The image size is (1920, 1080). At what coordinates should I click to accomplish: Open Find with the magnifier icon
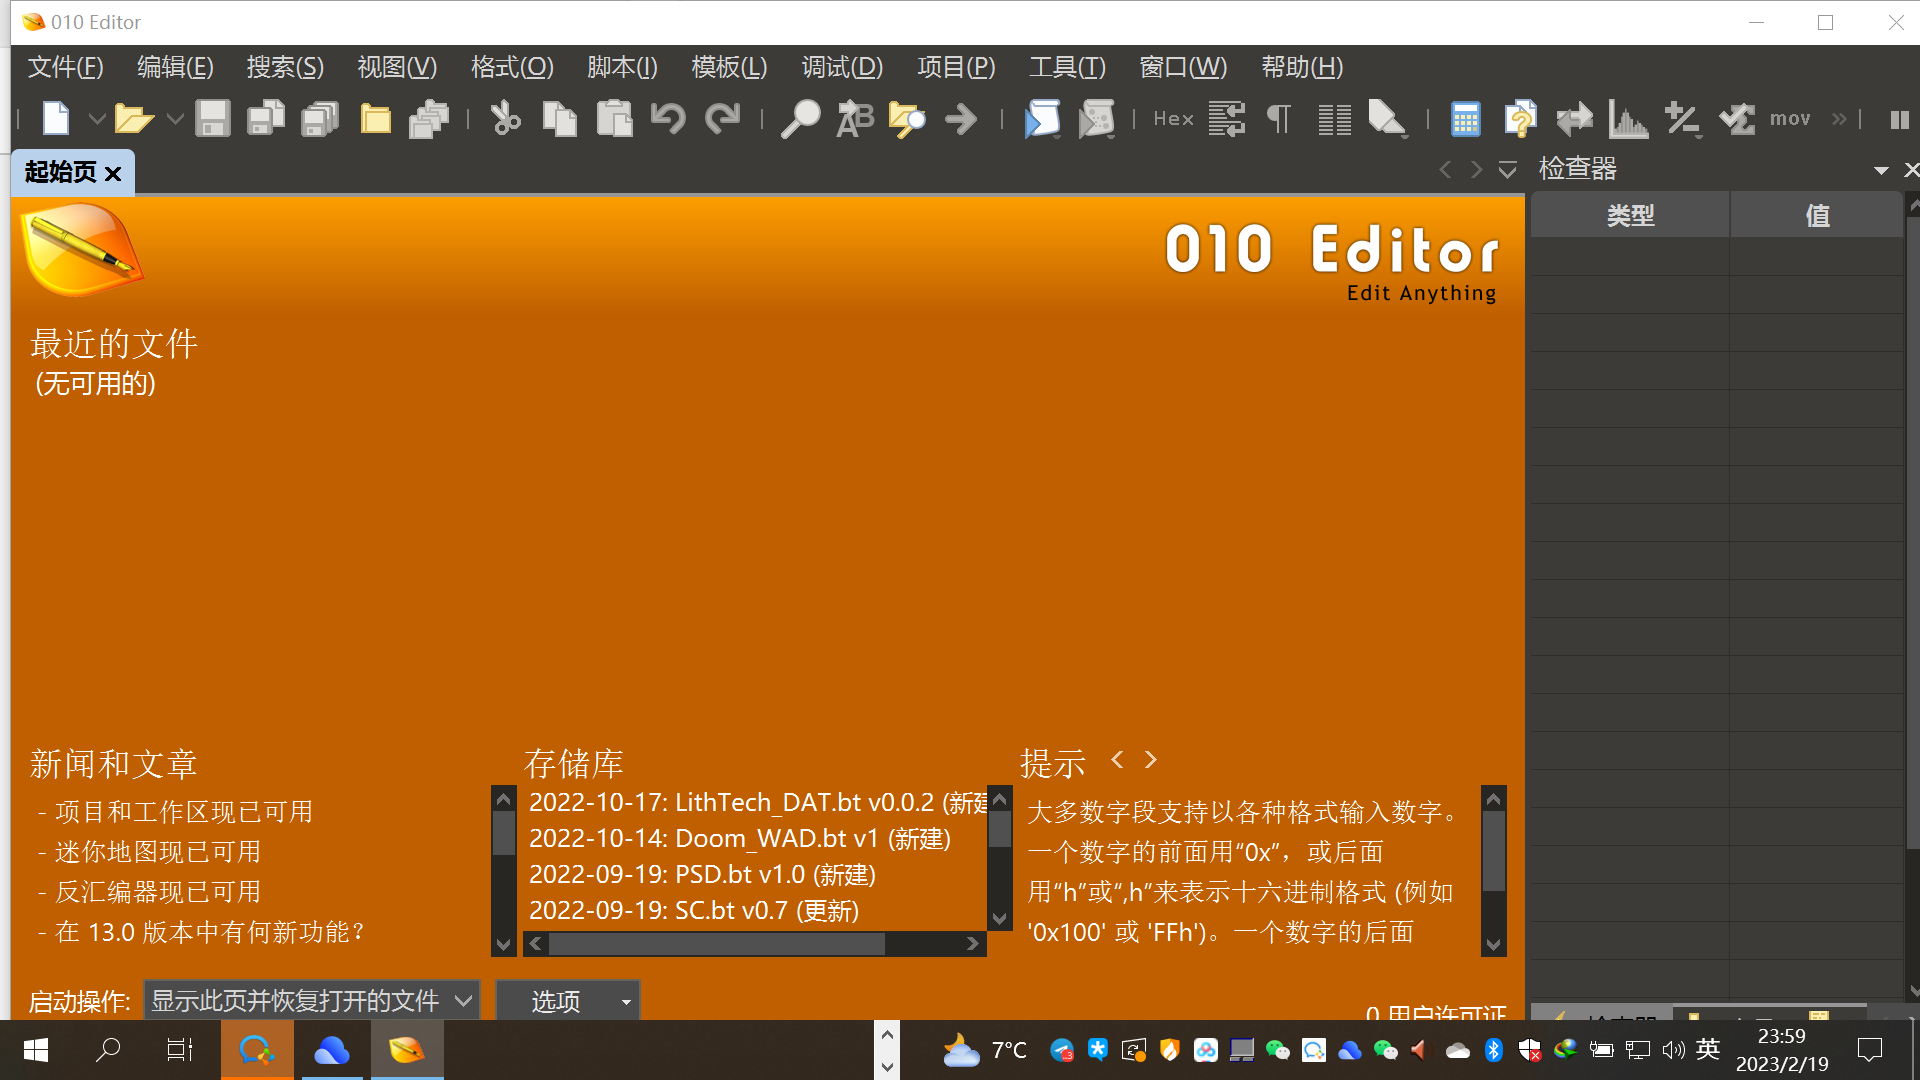click(800, 119)
